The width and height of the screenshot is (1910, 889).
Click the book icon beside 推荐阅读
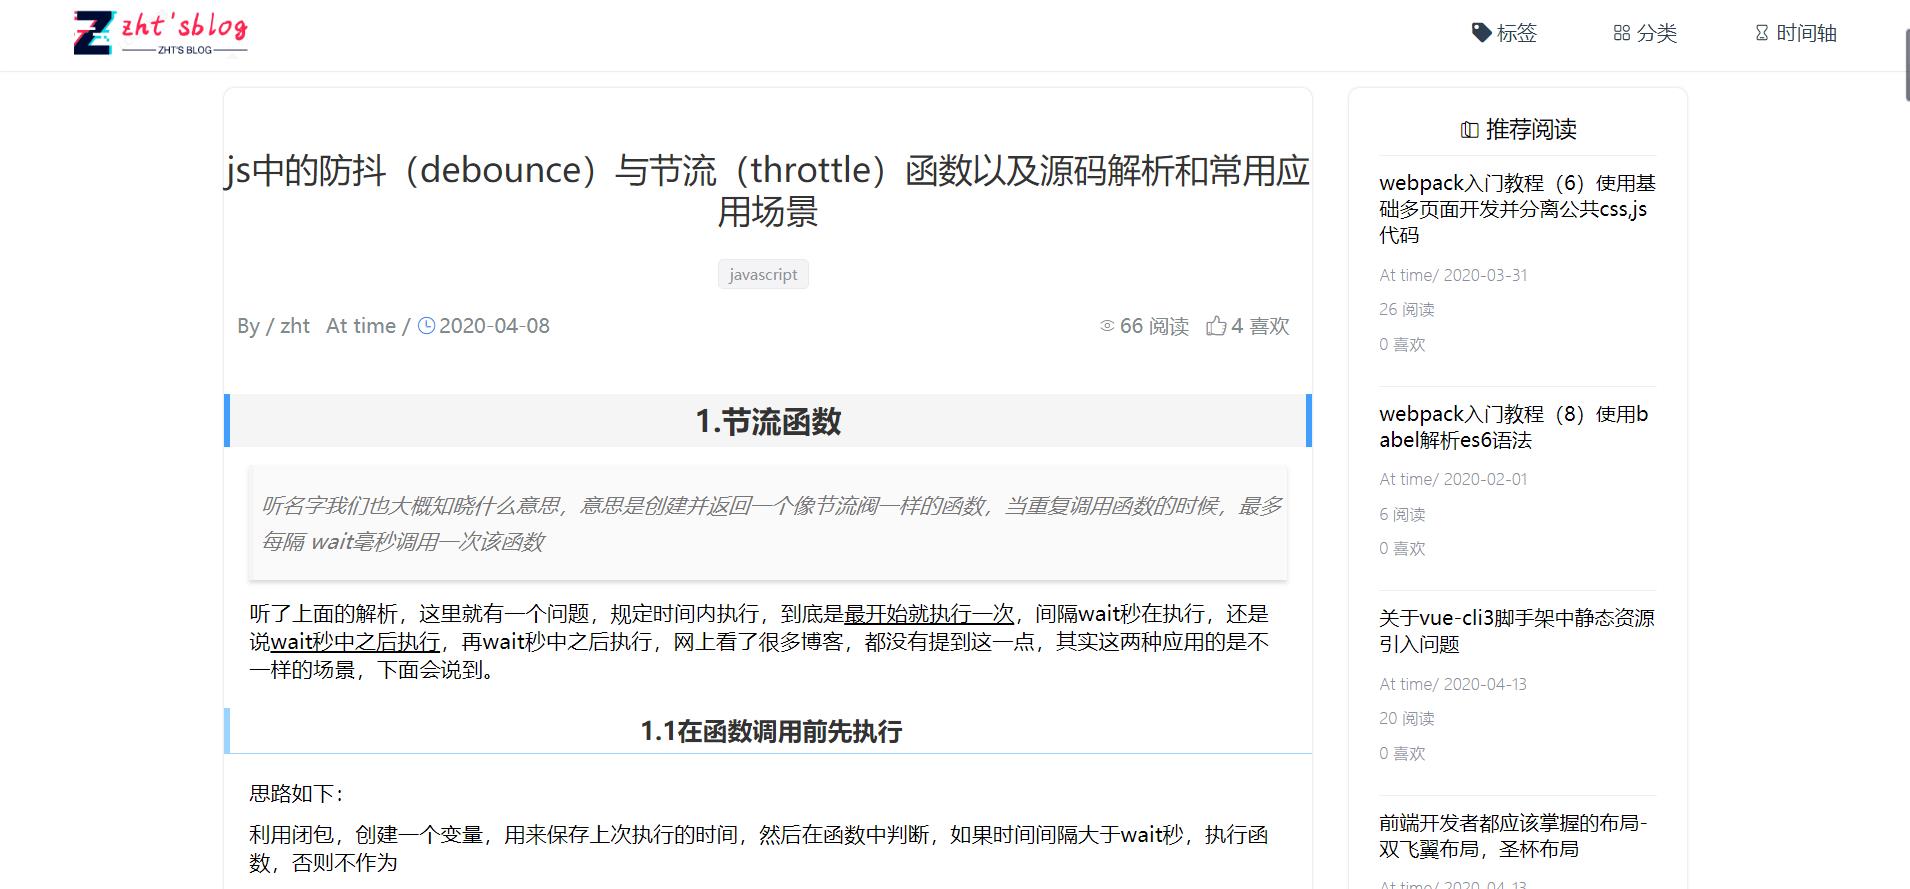1469,130
